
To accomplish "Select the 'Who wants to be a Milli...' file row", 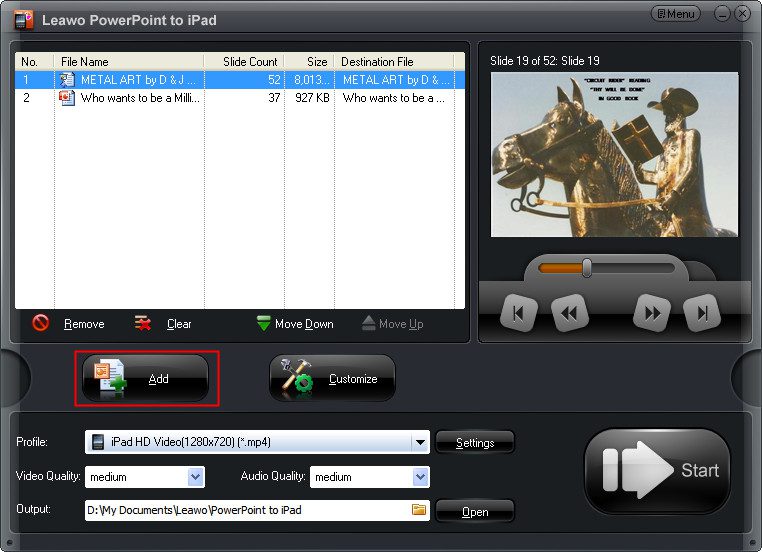I will (x=140, y=98).
